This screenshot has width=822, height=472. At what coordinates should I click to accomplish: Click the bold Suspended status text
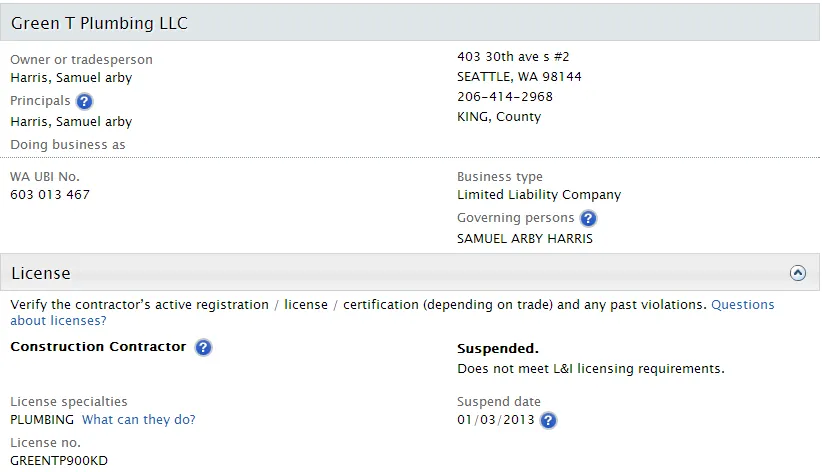[498, 349]
